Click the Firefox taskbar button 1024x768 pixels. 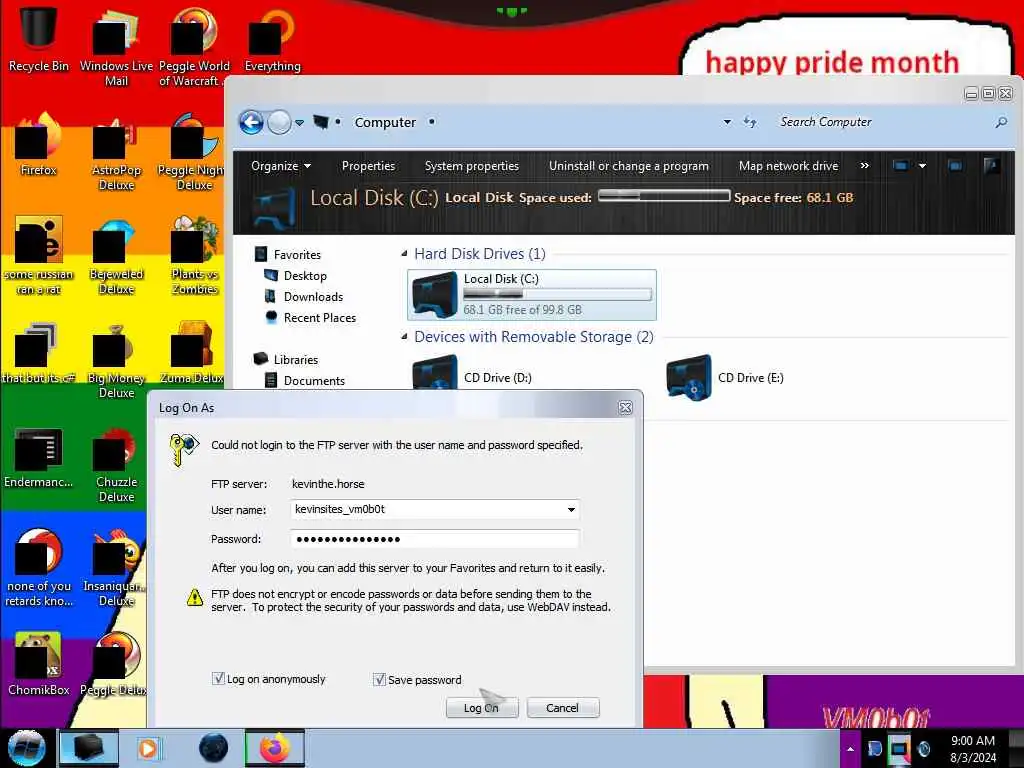(x=274, y=748)
